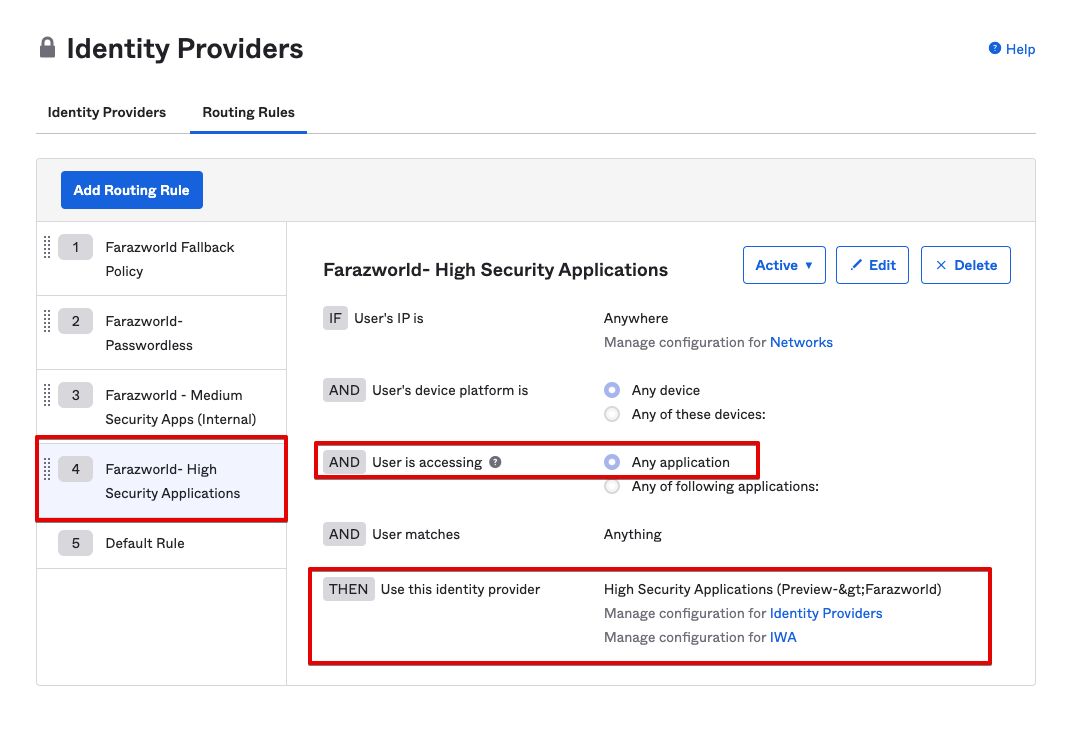Click the Help question mark icon
The height and width of the screenshot is (737, 1075).
[994, 48]
